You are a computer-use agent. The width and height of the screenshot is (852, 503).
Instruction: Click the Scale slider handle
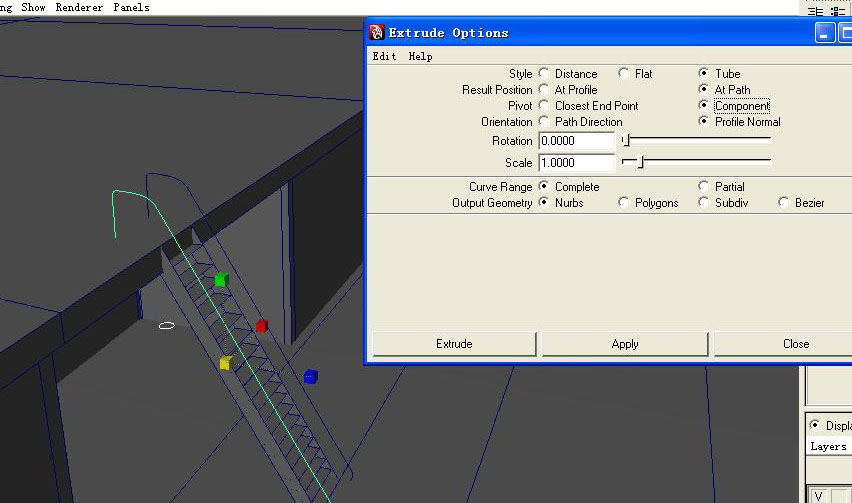pos(641,162)
